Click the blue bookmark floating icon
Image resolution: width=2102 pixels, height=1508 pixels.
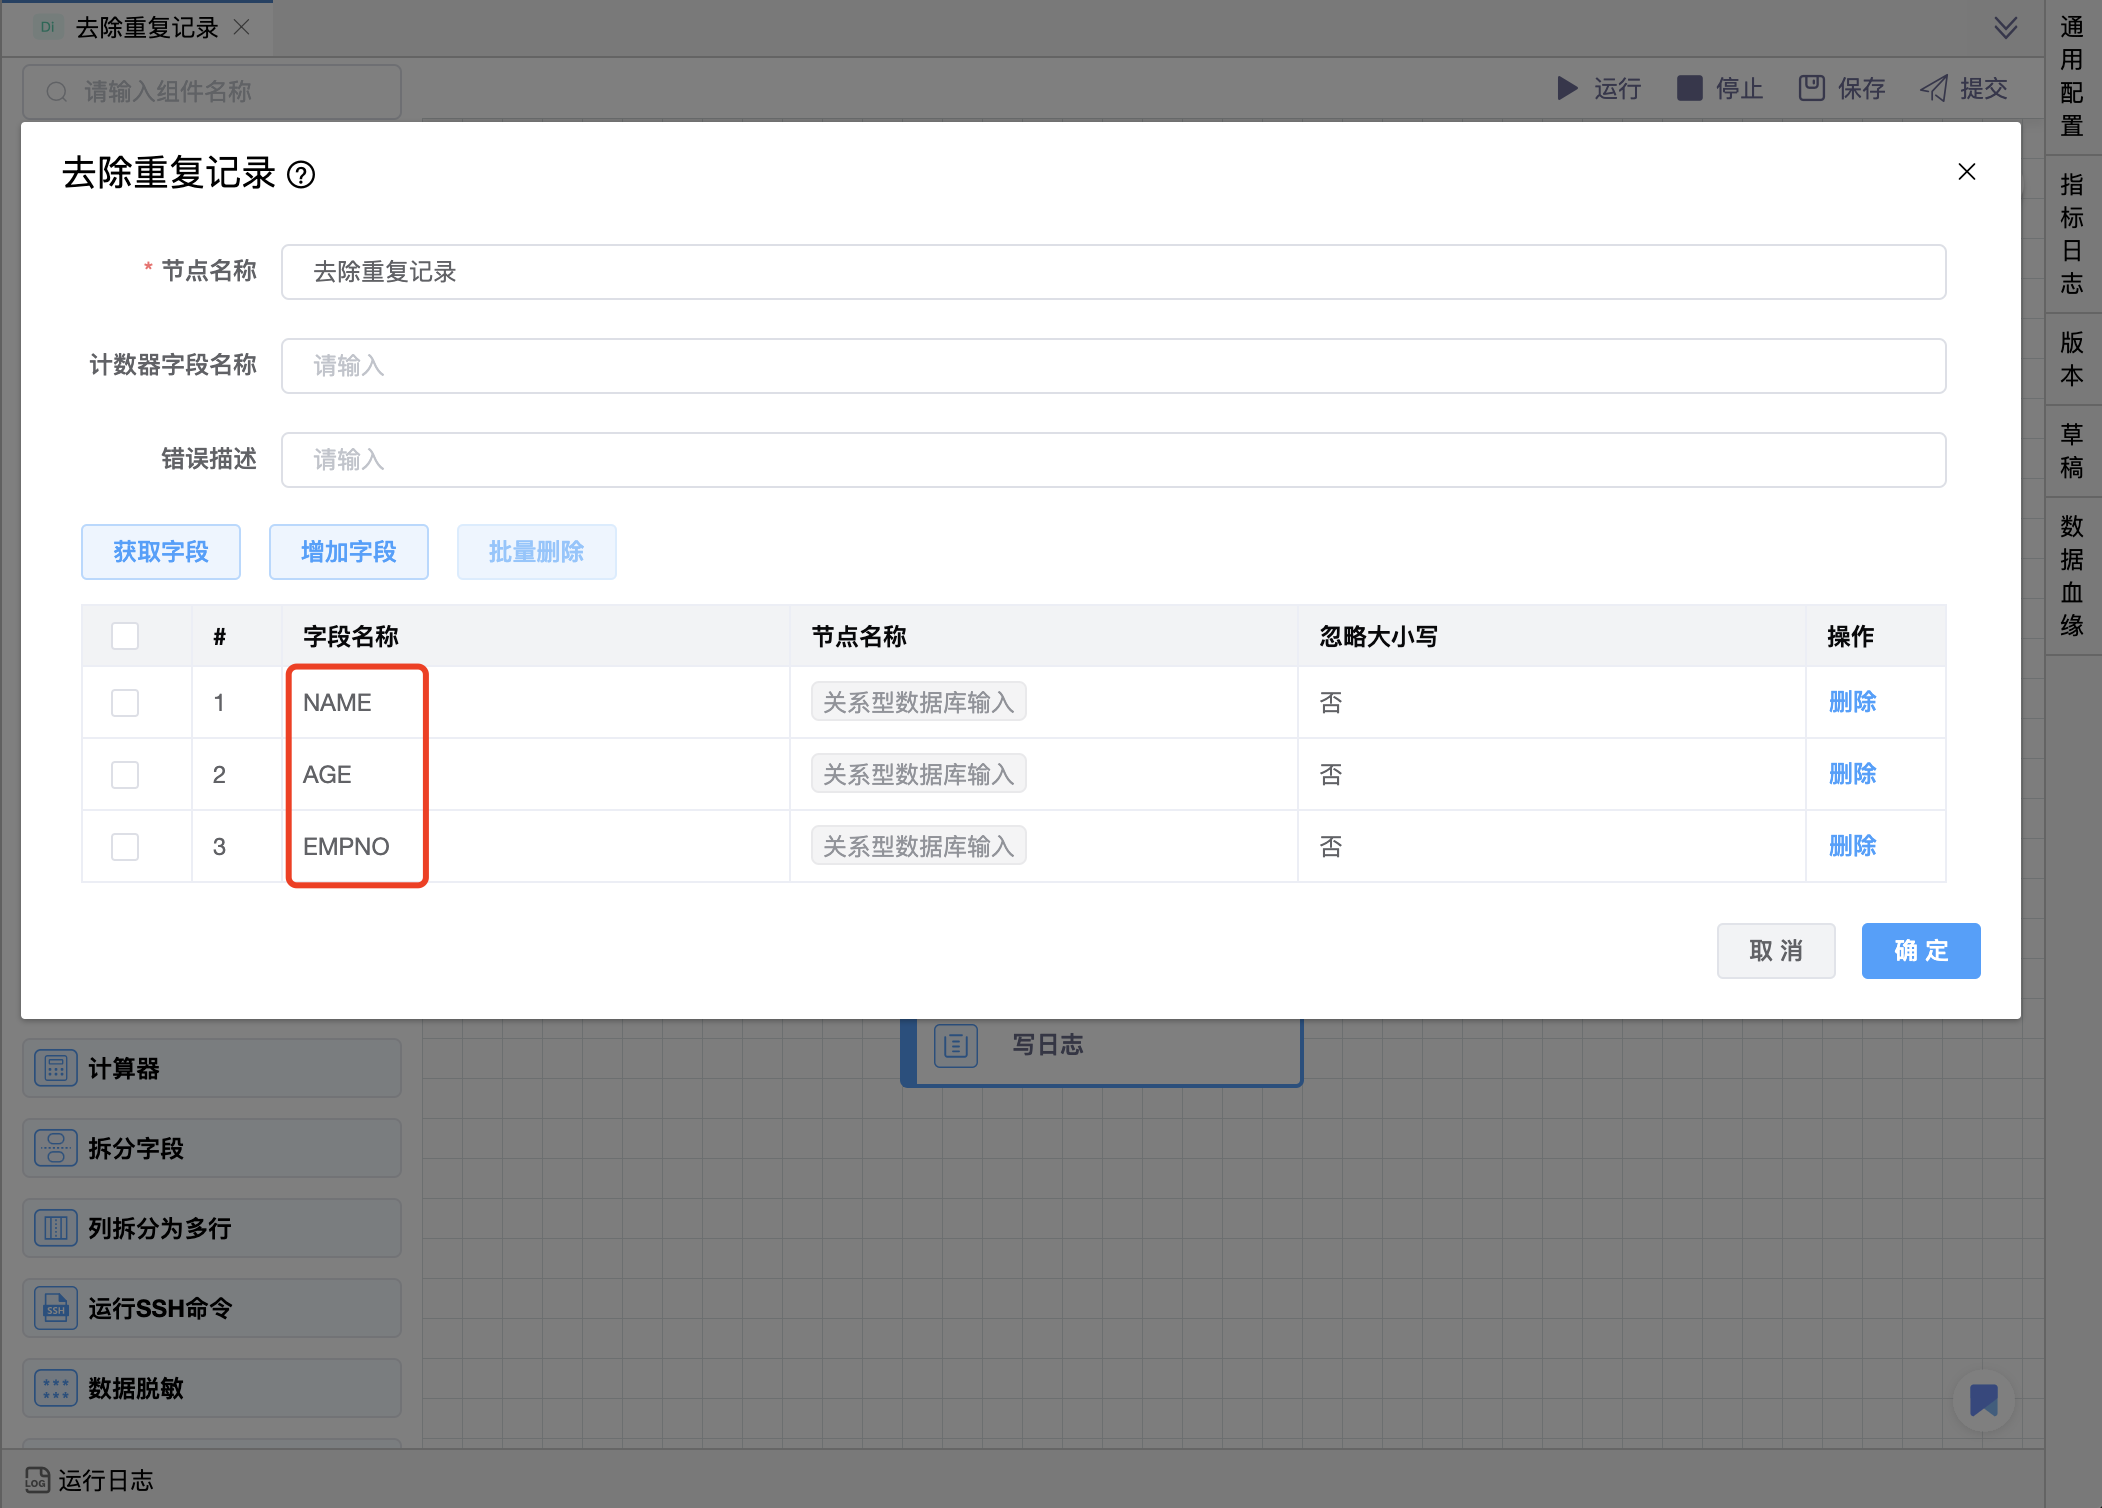point(1983,1399)
